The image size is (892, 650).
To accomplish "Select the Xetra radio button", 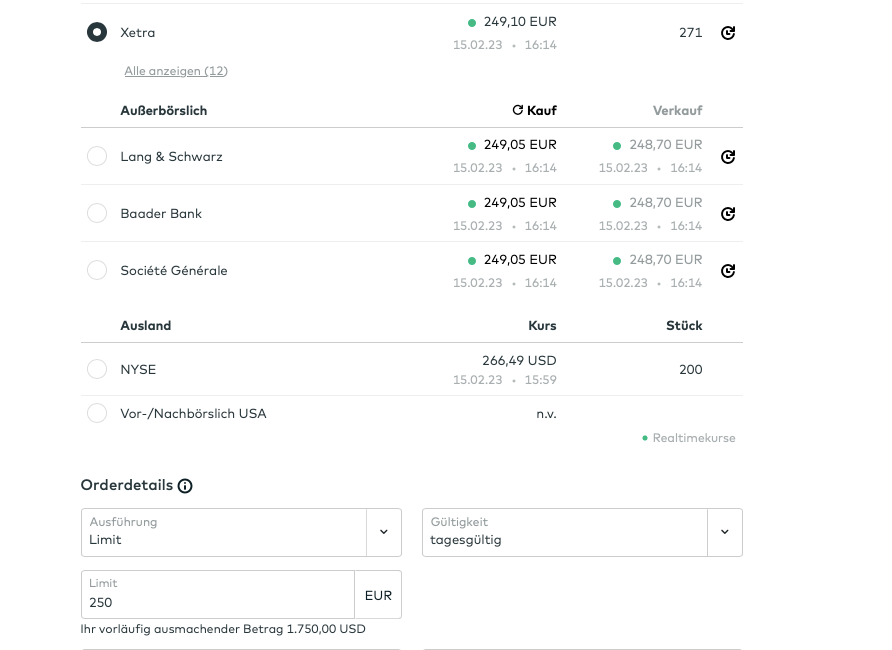I will tap(97, 33).
